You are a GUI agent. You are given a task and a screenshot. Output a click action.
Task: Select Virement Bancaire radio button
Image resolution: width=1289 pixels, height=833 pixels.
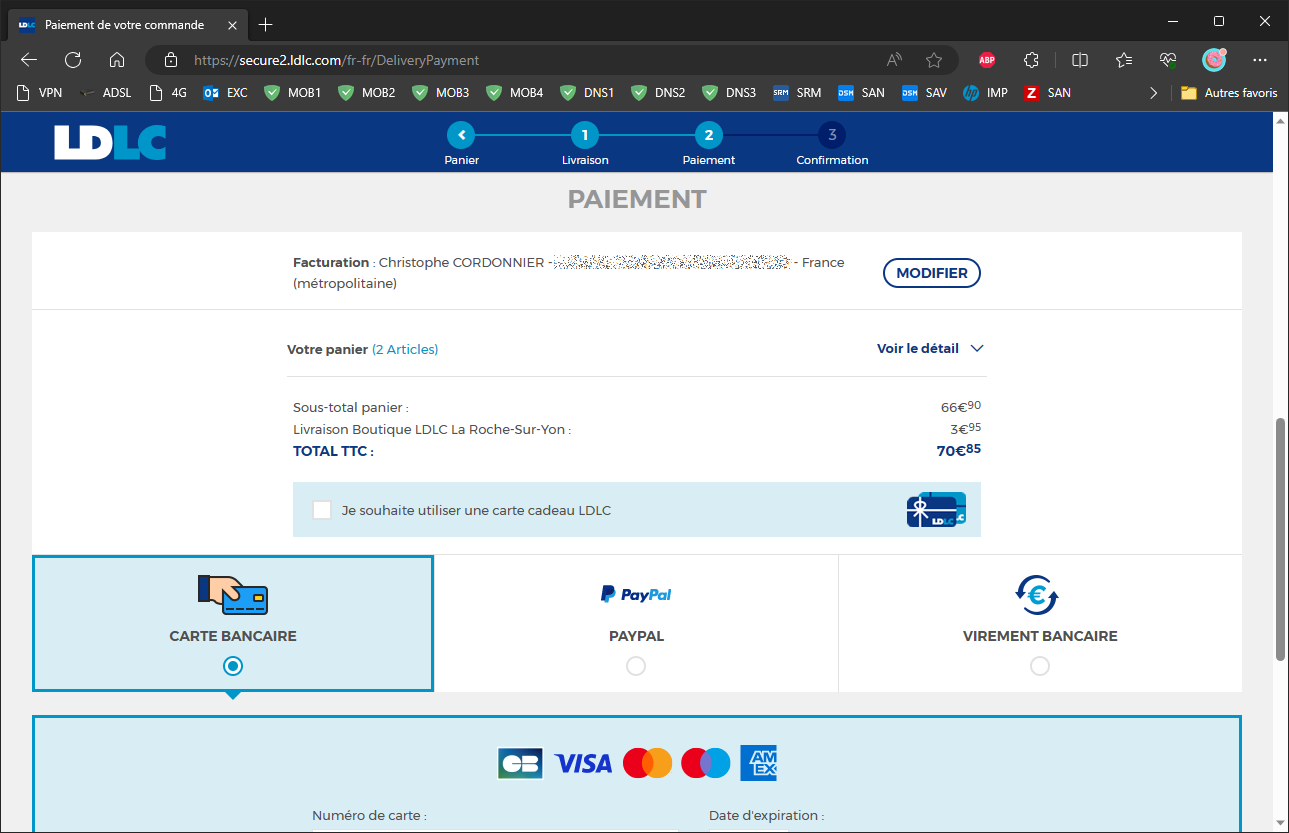point(1040,666)
